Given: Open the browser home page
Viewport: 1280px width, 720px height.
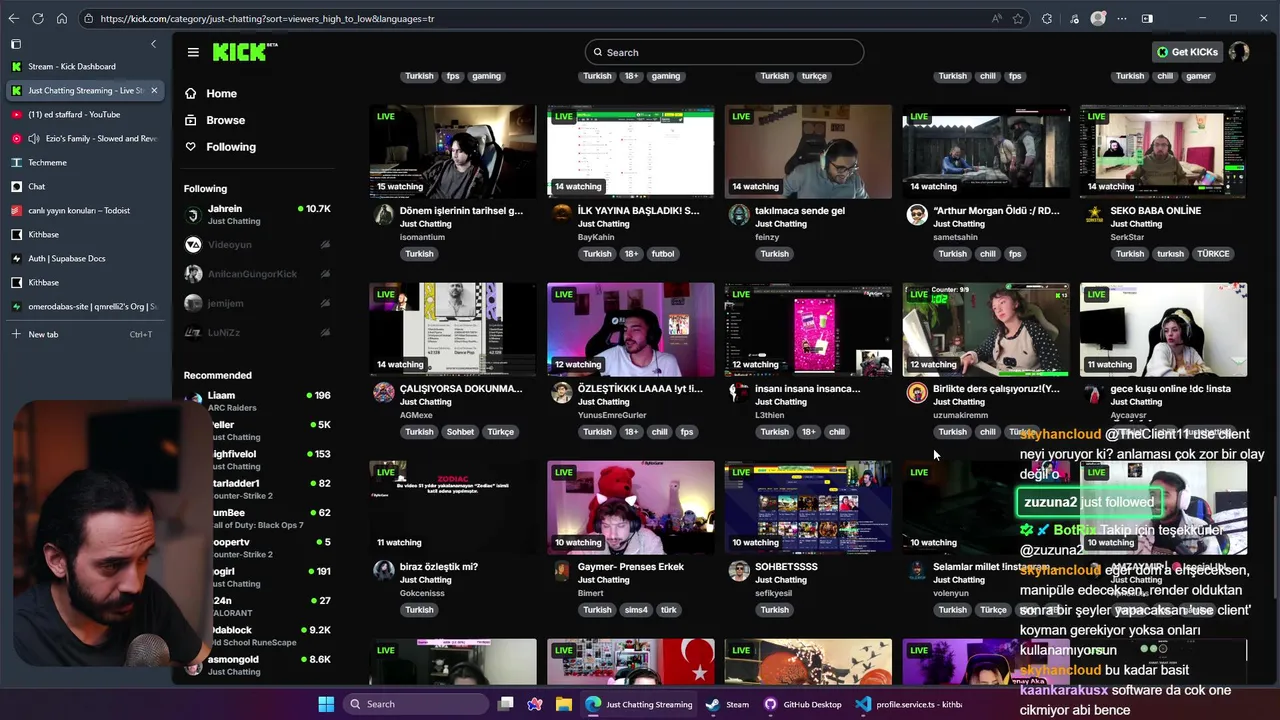Looking at the screenshot, I should [62, 18].
